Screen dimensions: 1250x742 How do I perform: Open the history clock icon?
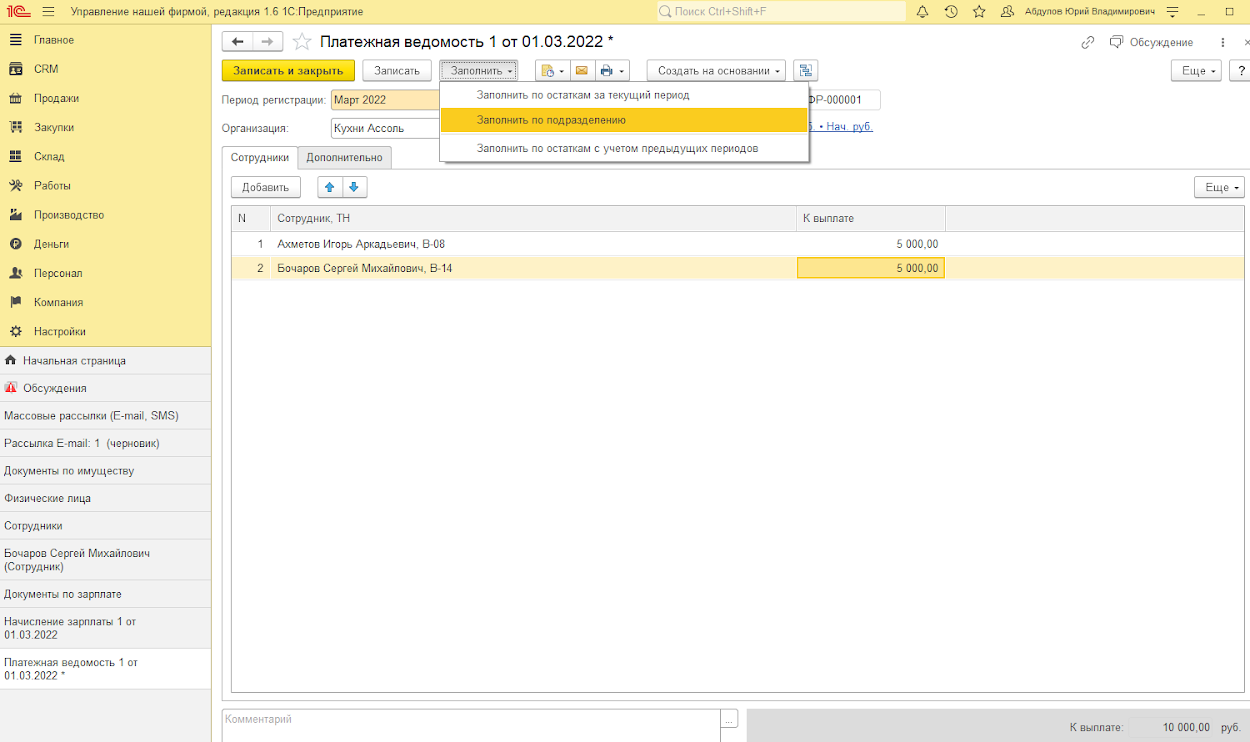point(951,12)
